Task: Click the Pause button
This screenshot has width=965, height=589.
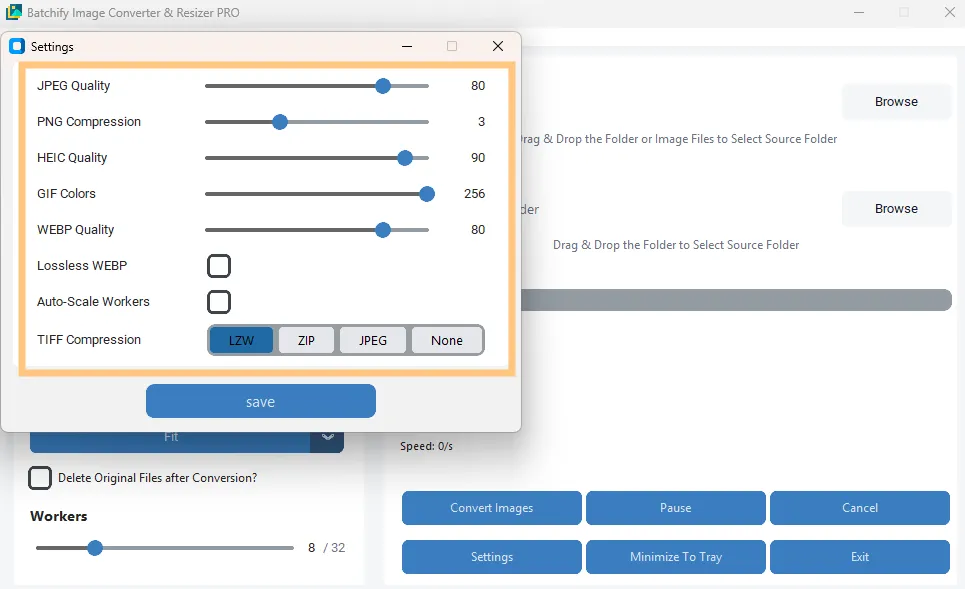Action: [675, 508]
